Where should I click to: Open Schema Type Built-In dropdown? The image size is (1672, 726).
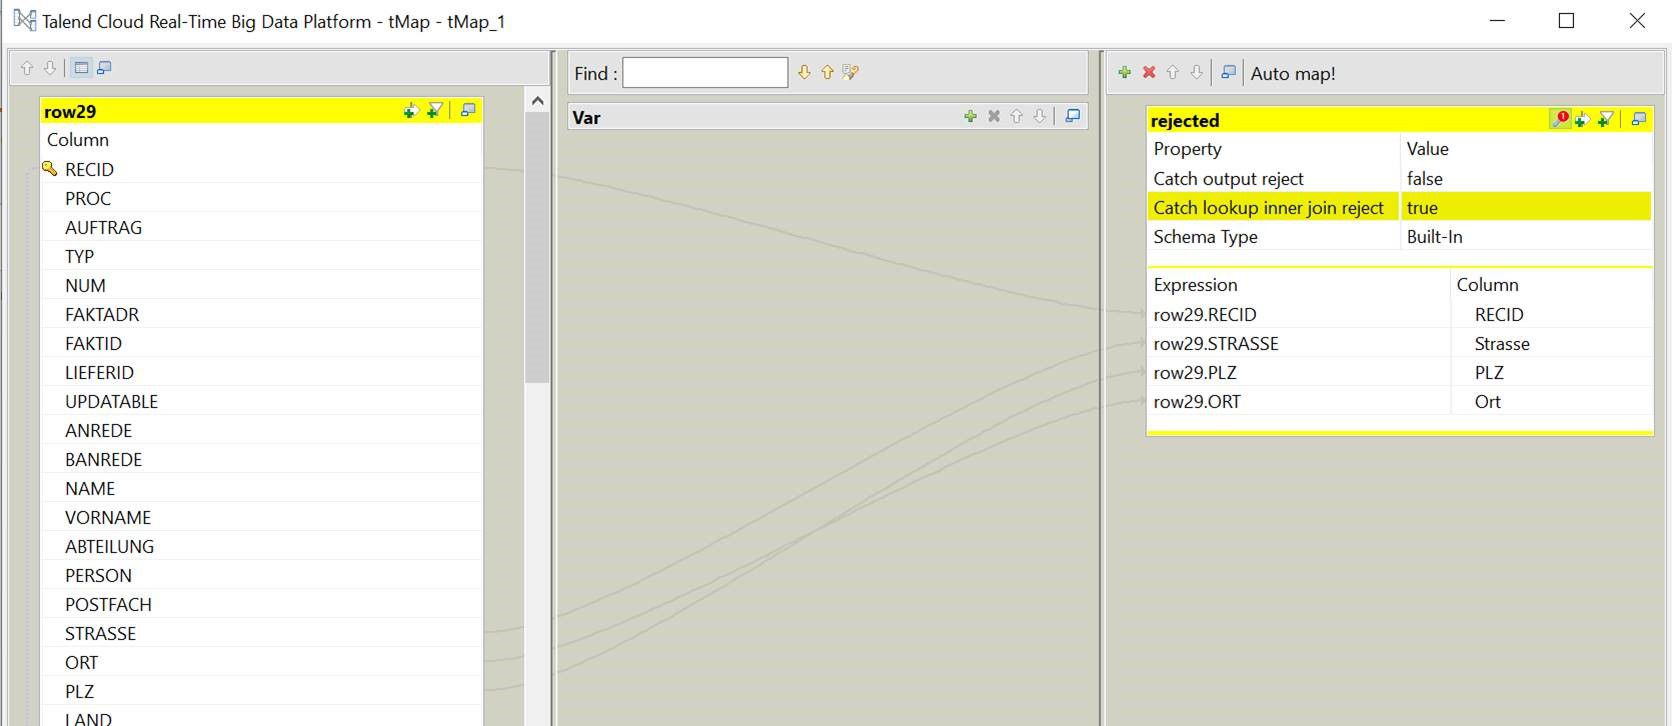(1524, 237)
